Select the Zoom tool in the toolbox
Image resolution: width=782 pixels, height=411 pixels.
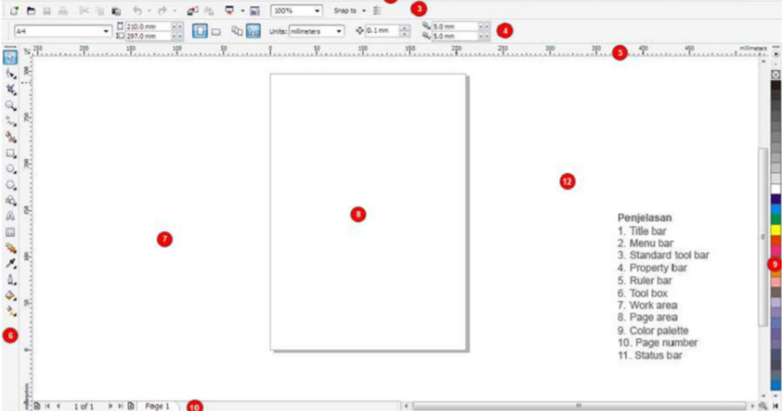[10, 106]
